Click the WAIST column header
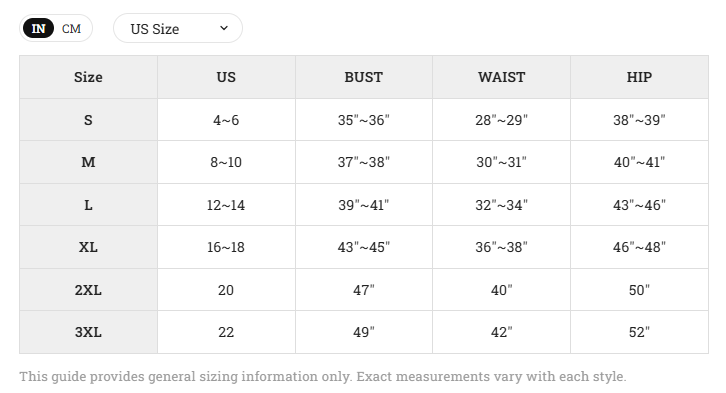 [501, 77]
